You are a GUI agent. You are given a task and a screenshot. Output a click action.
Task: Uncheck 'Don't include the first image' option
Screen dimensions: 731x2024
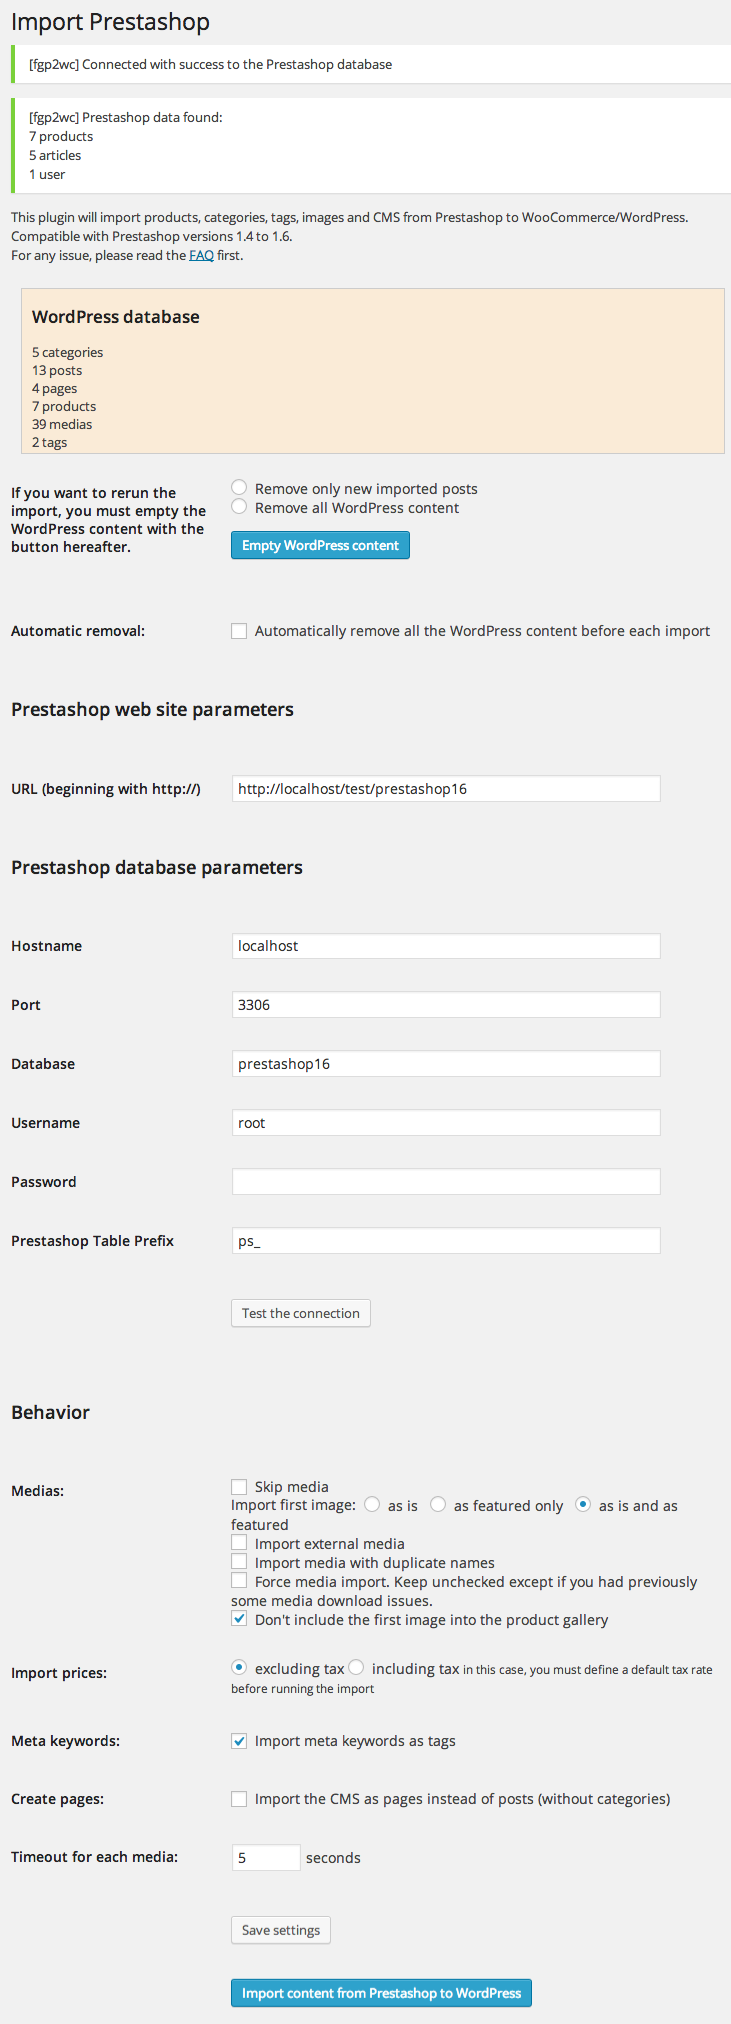click(239, 1619)
